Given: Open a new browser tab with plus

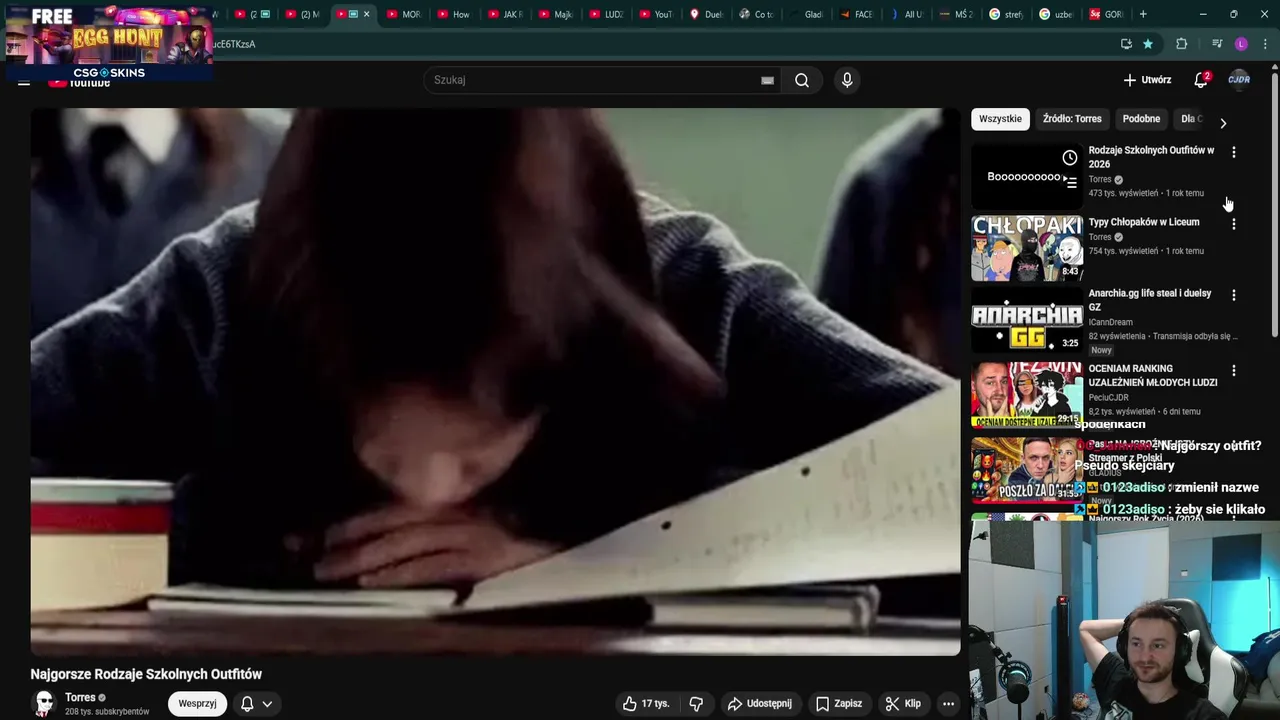Looking at the screenshot, I should [x=1142, y=14].
